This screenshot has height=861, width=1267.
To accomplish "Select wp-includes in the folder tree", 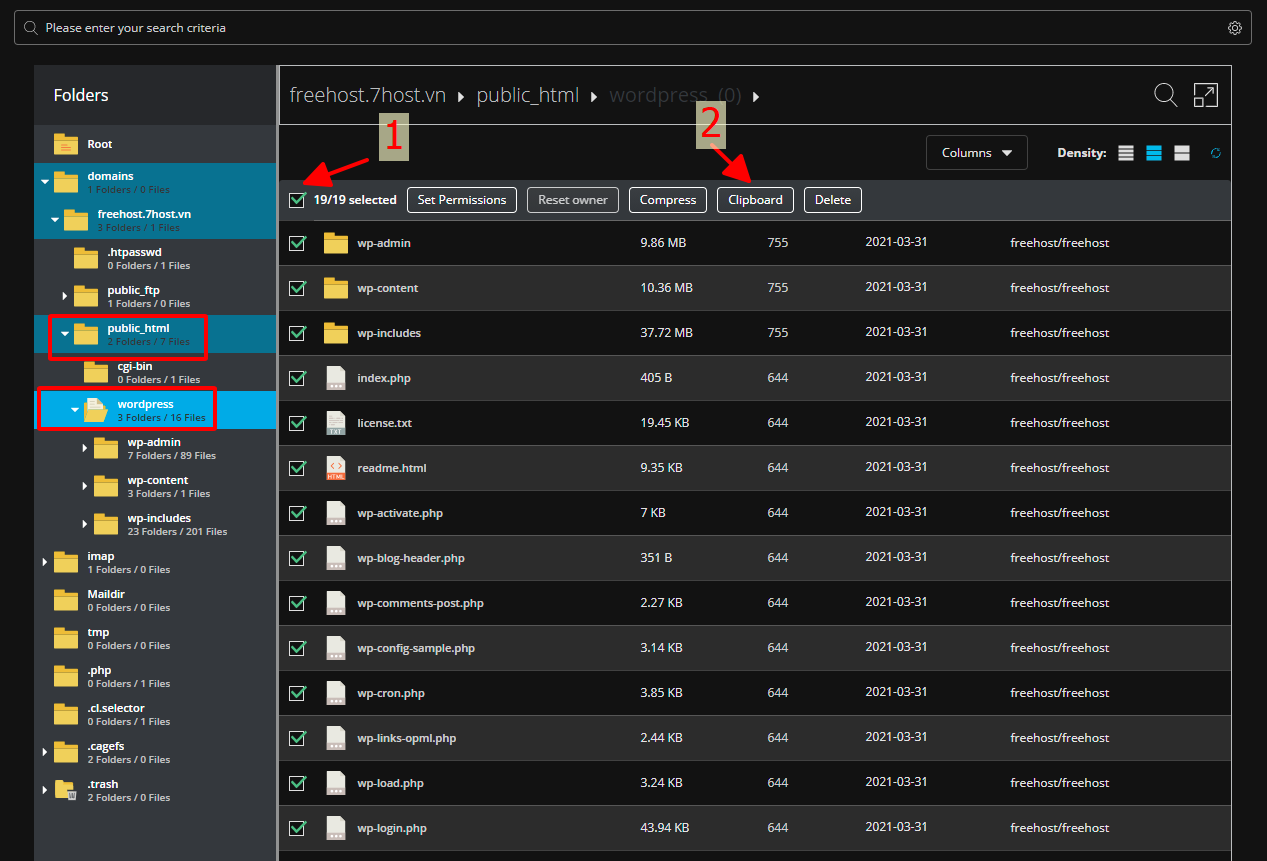I will [159, 518].
